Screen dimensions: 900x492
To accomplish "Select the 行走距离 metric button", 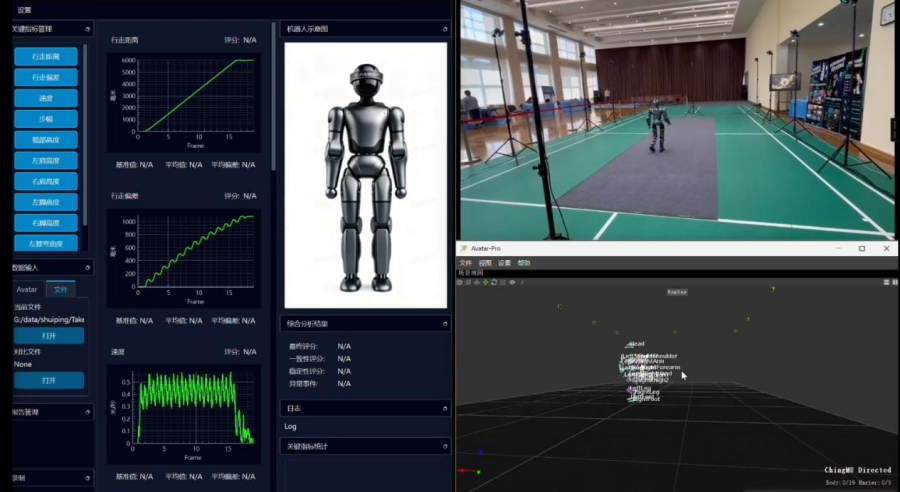I will pos(46,56).
